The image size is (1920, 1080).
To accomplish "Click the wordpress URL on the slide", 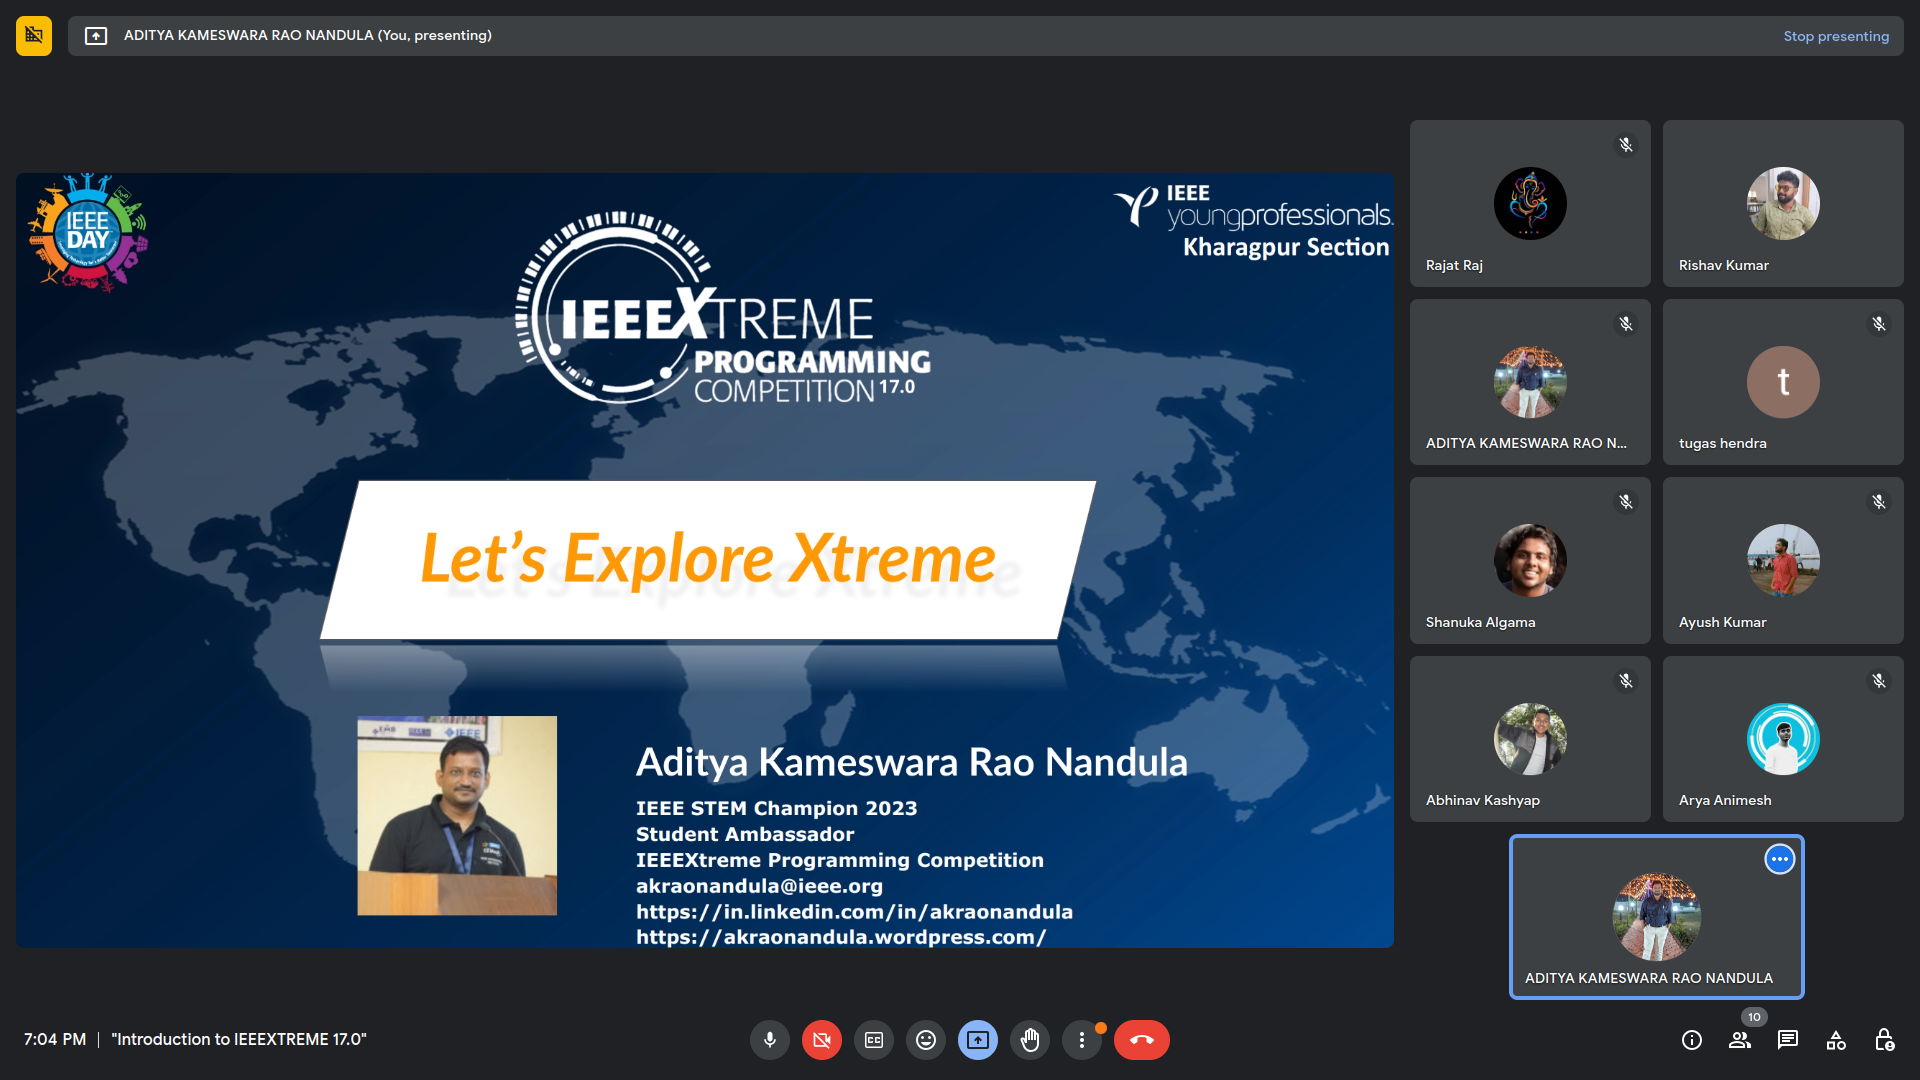I will point(841,937).
